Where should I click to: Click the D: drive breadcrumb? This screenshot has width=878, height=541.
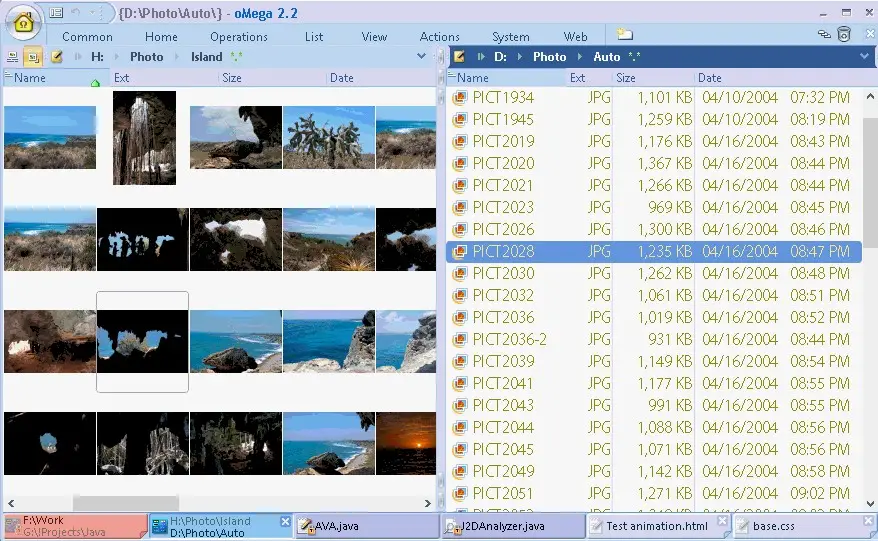tap(500, 57)
